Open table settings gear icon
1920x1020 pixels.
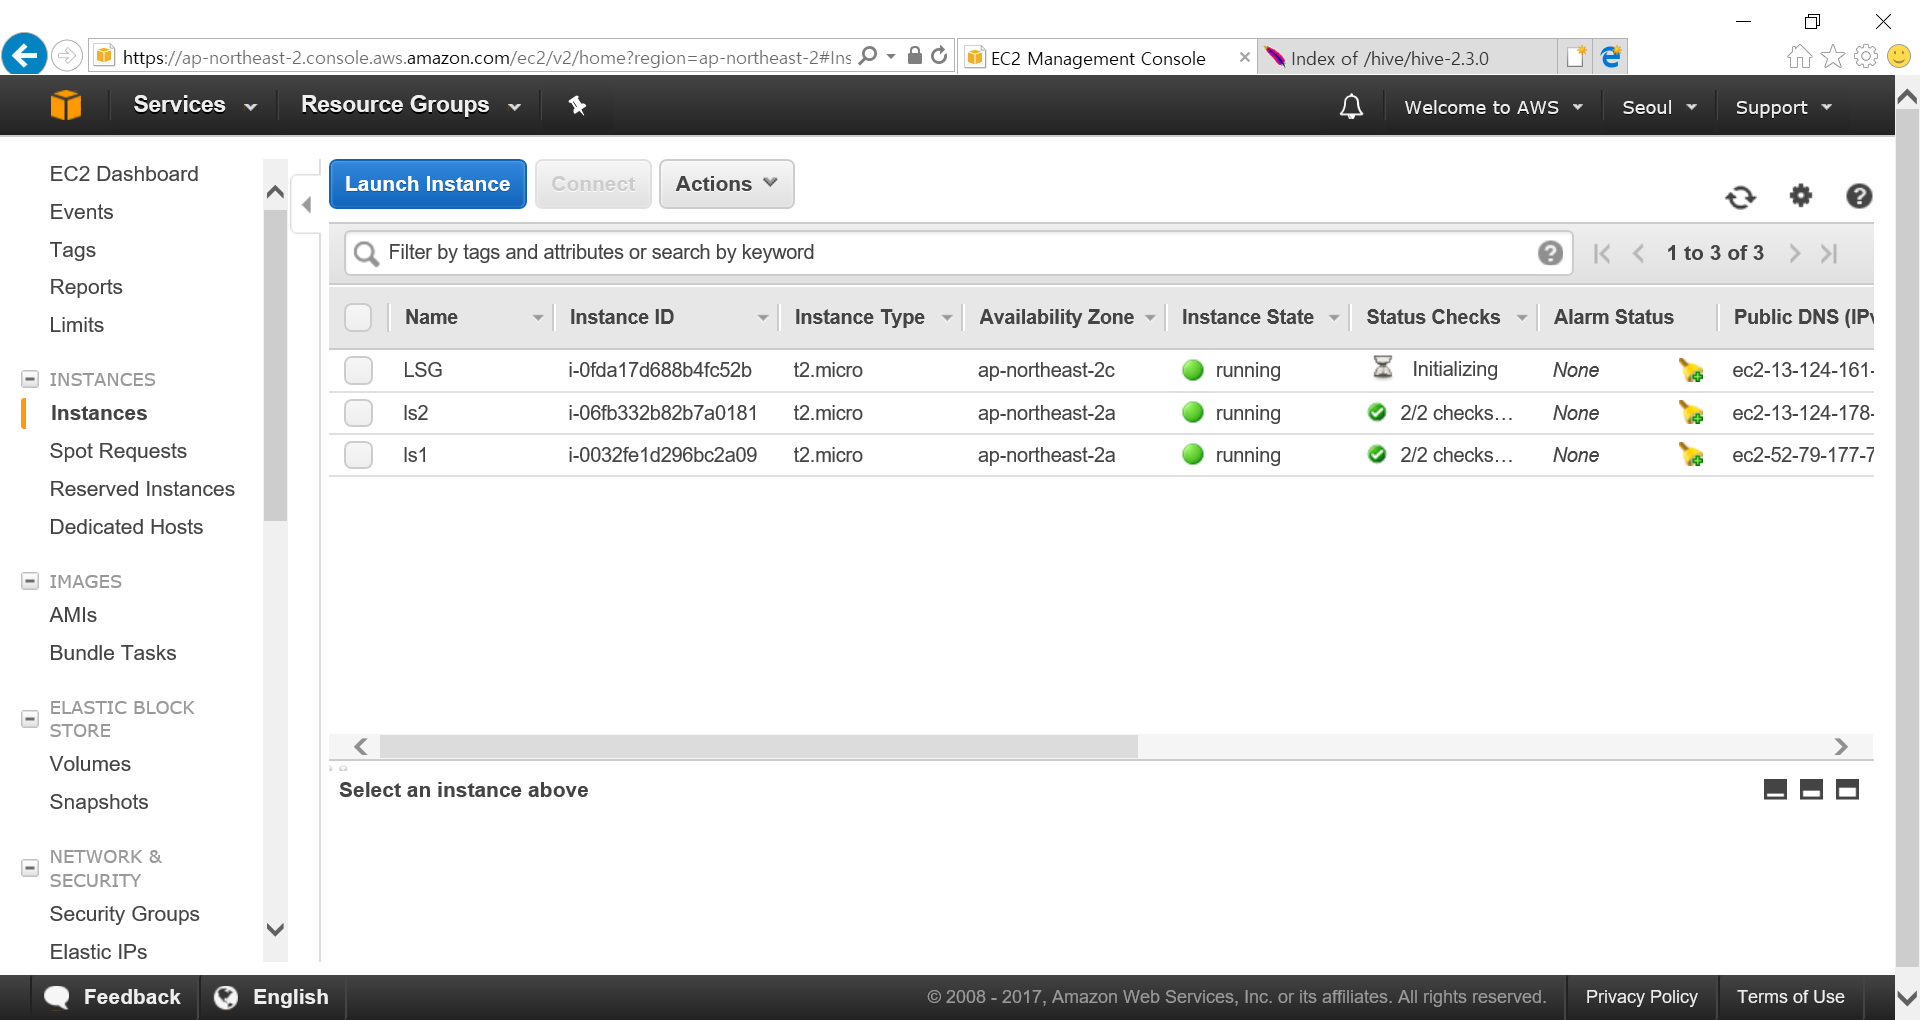click(1801, 196)
